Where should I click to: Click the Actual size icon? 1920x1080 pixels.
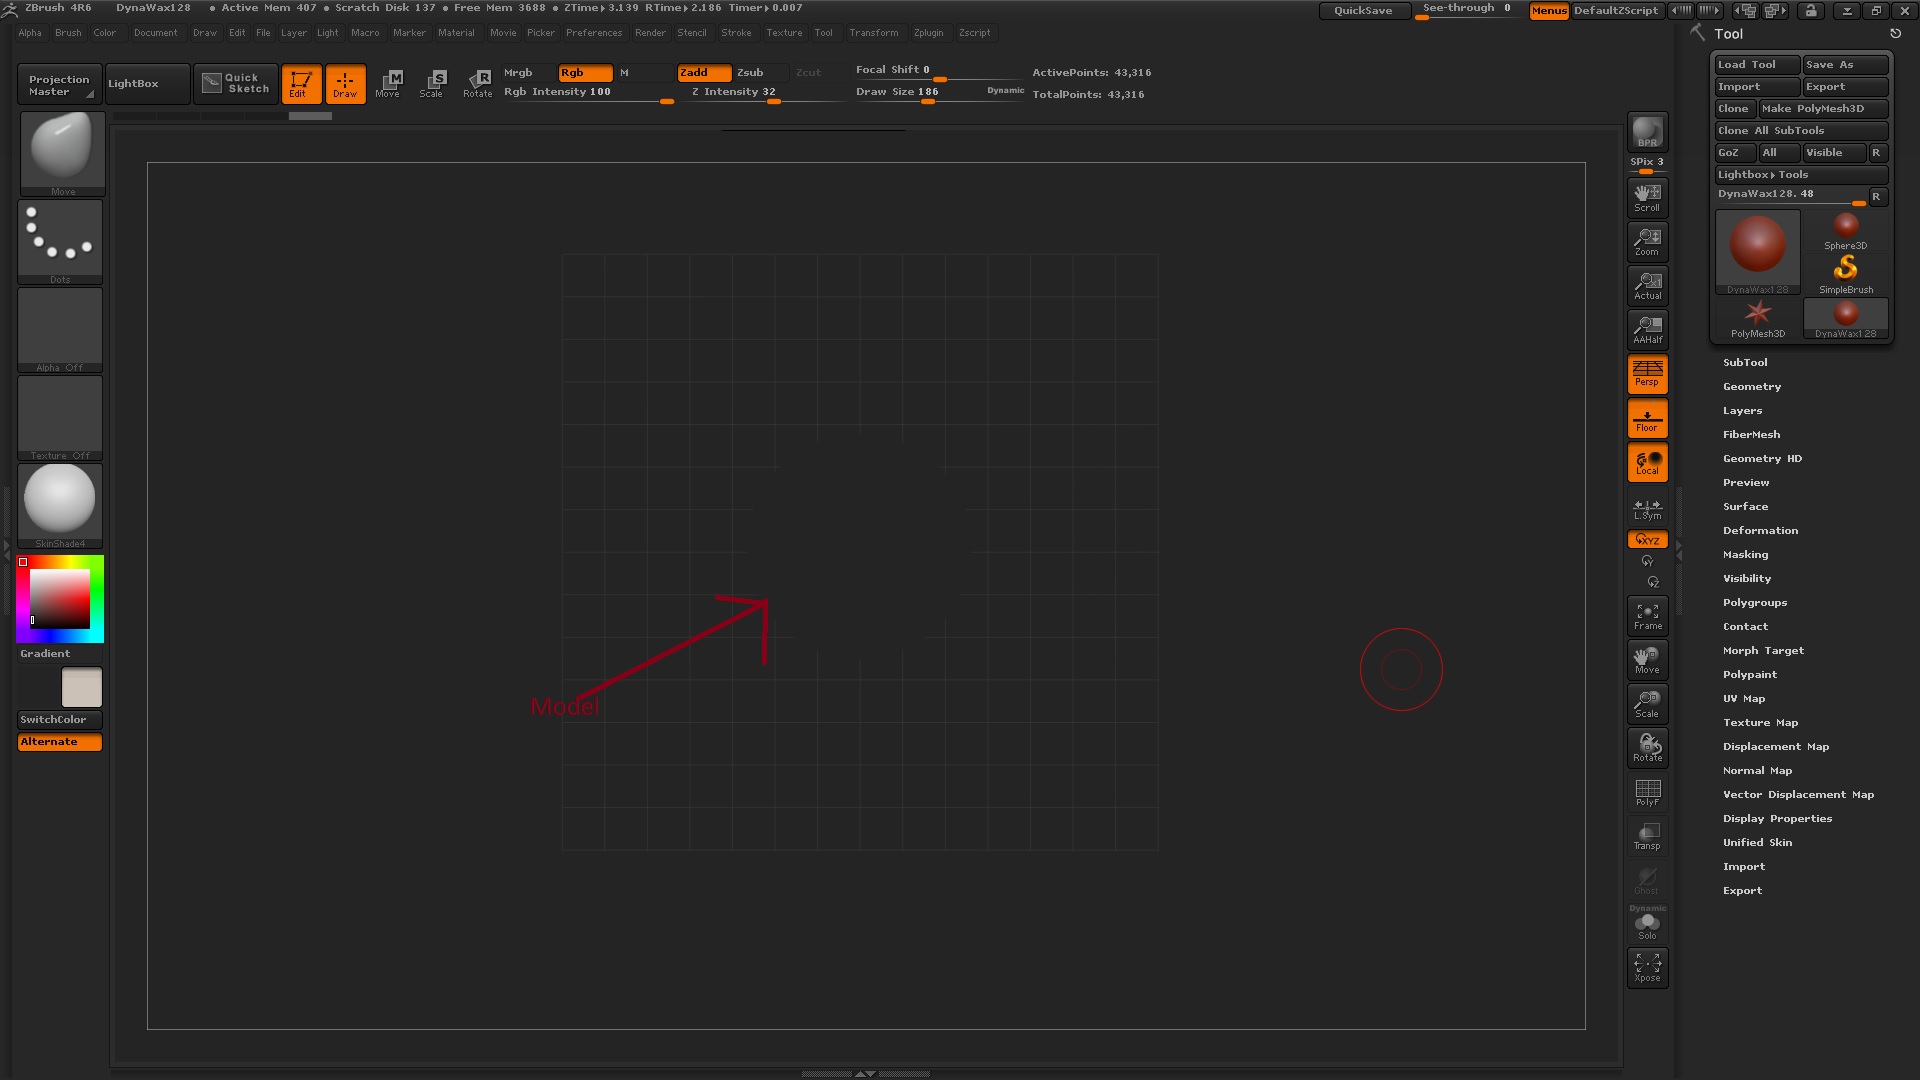pyautogui.click(x=1647, y=285)
